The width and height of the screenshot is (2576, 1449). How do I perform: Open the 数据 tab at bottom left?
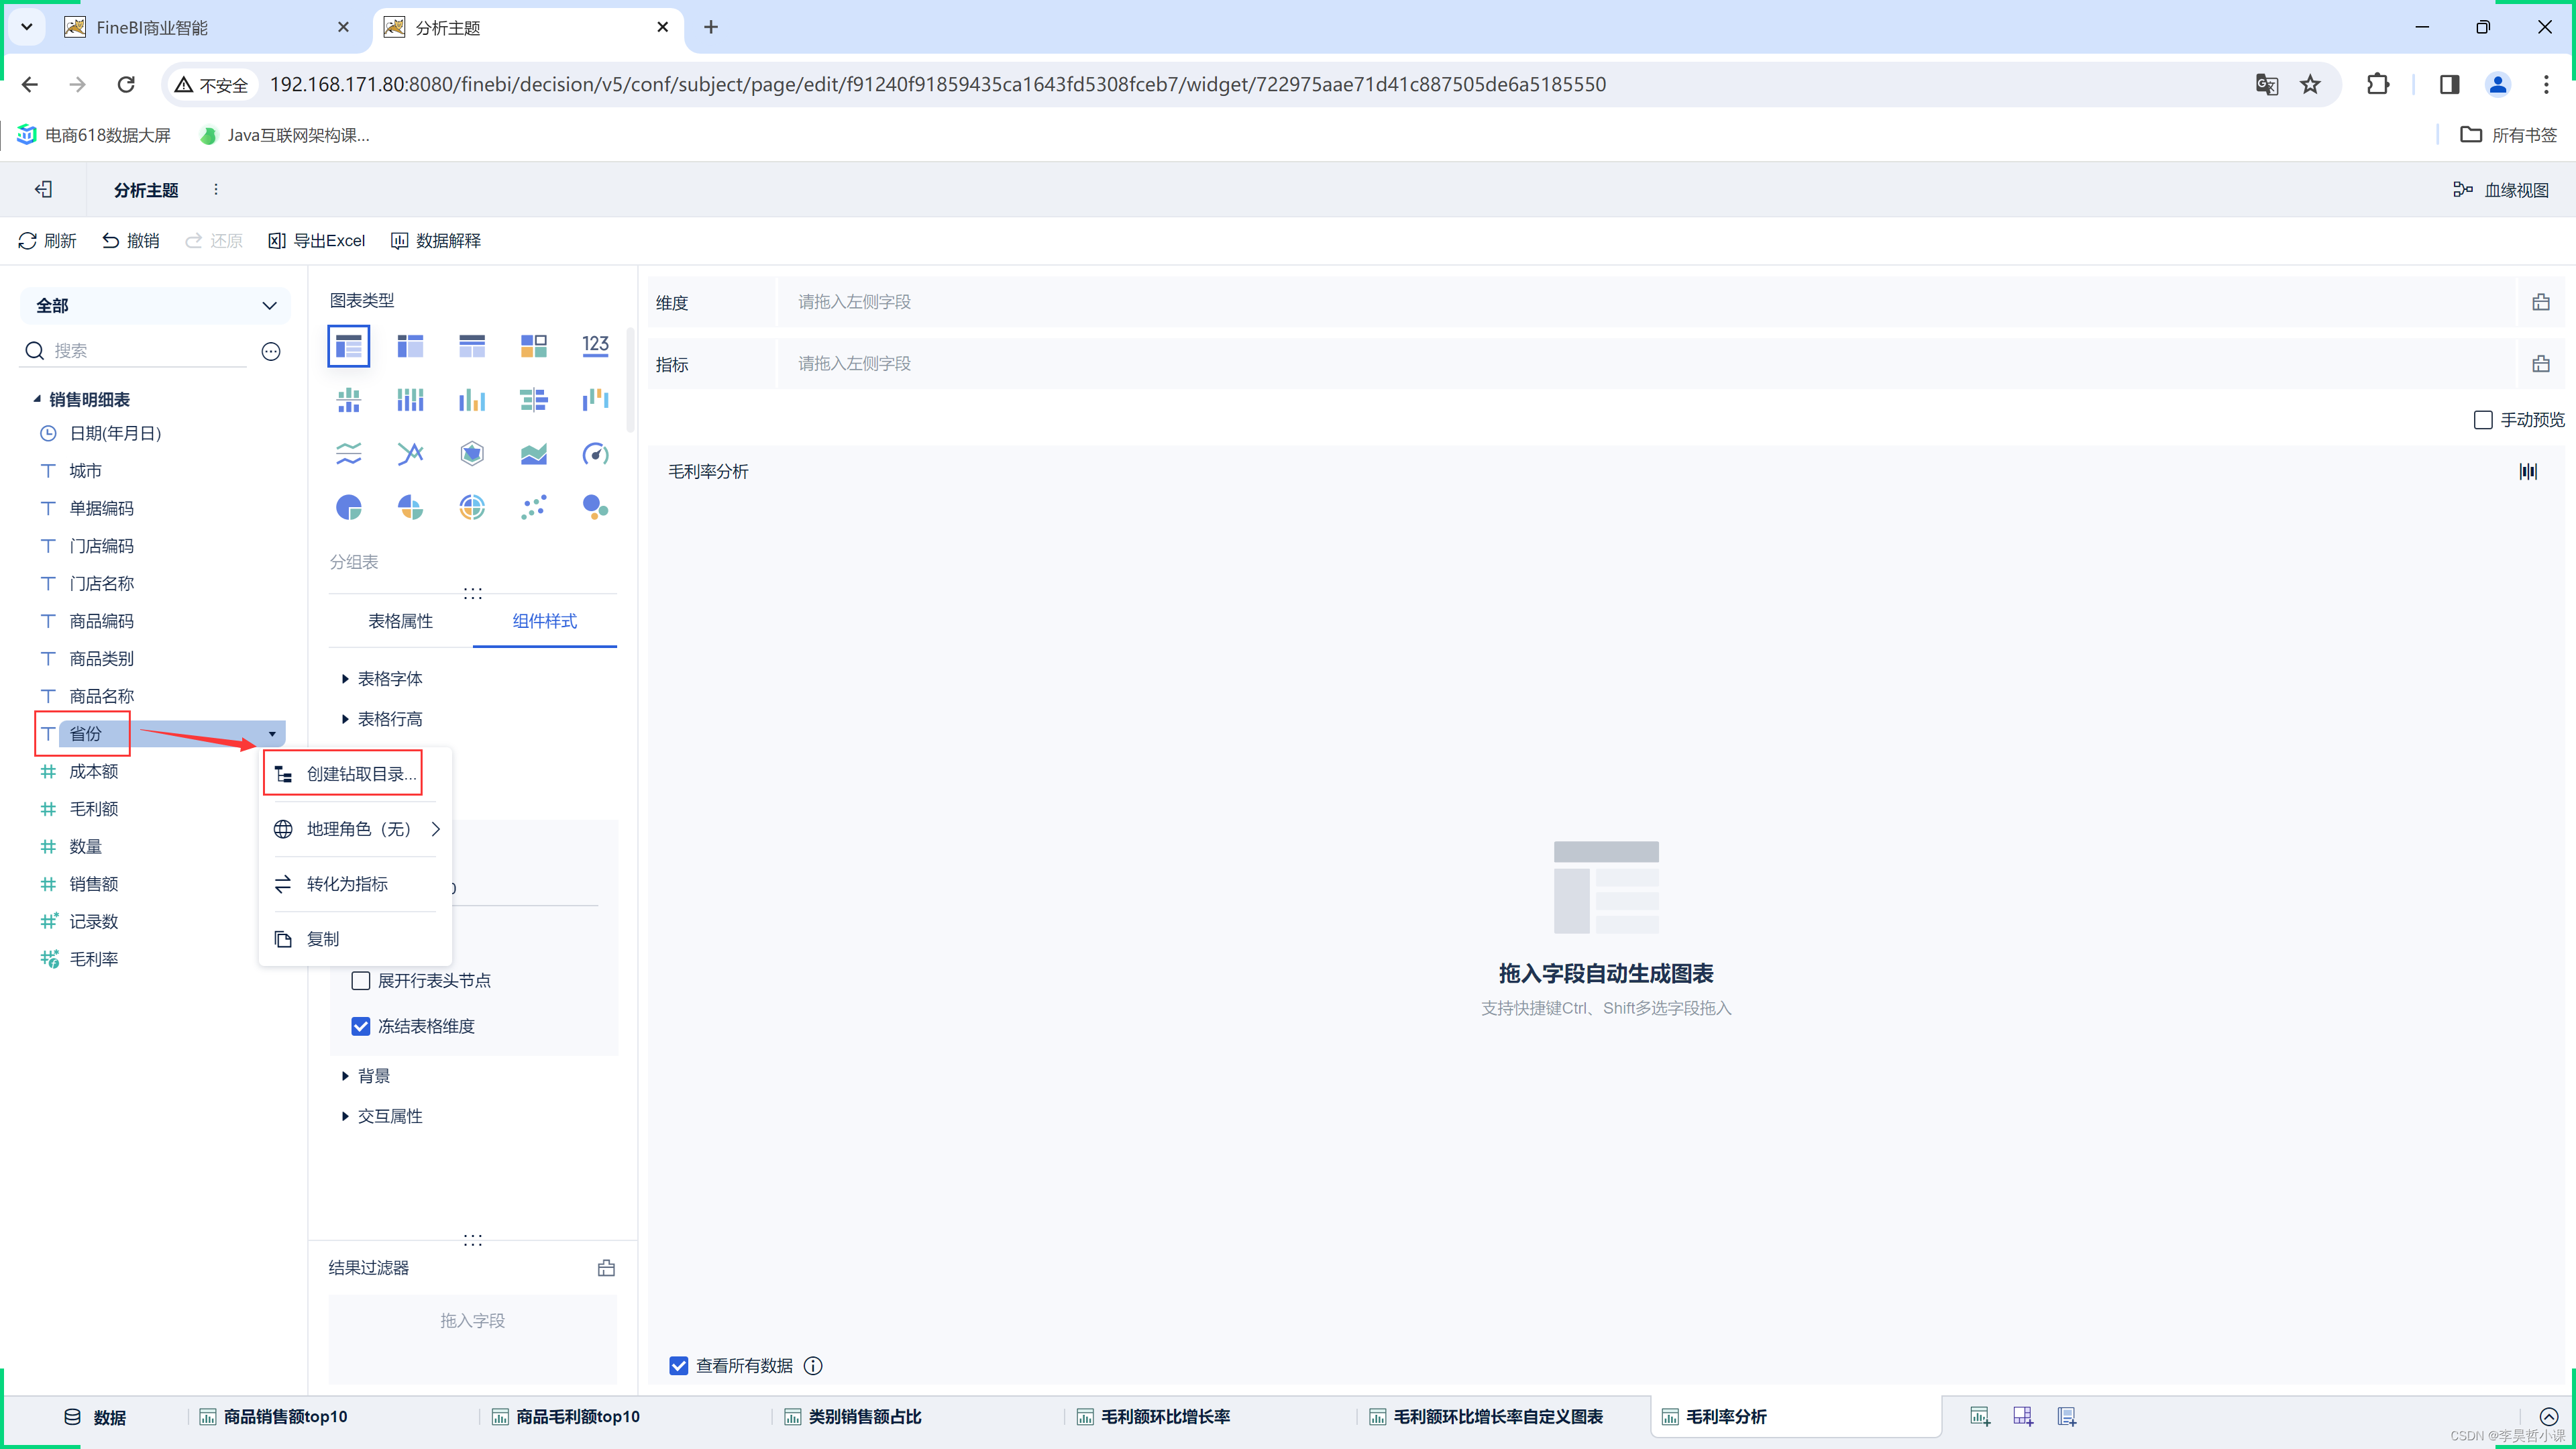(x=95, y=1417)
